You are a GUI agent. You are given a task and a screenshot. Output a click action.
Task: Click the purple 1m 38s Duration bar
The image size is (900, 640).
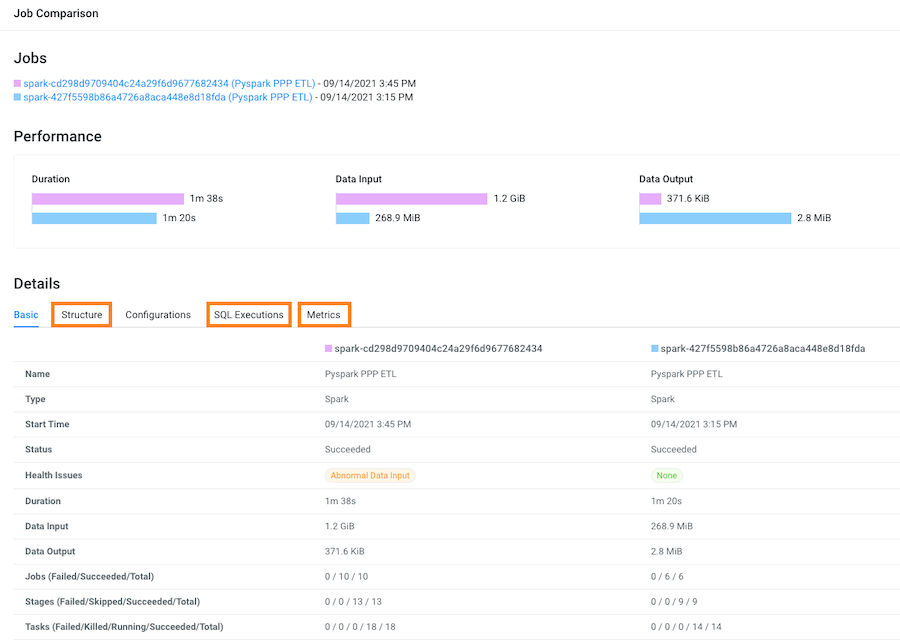pos(108,199)
